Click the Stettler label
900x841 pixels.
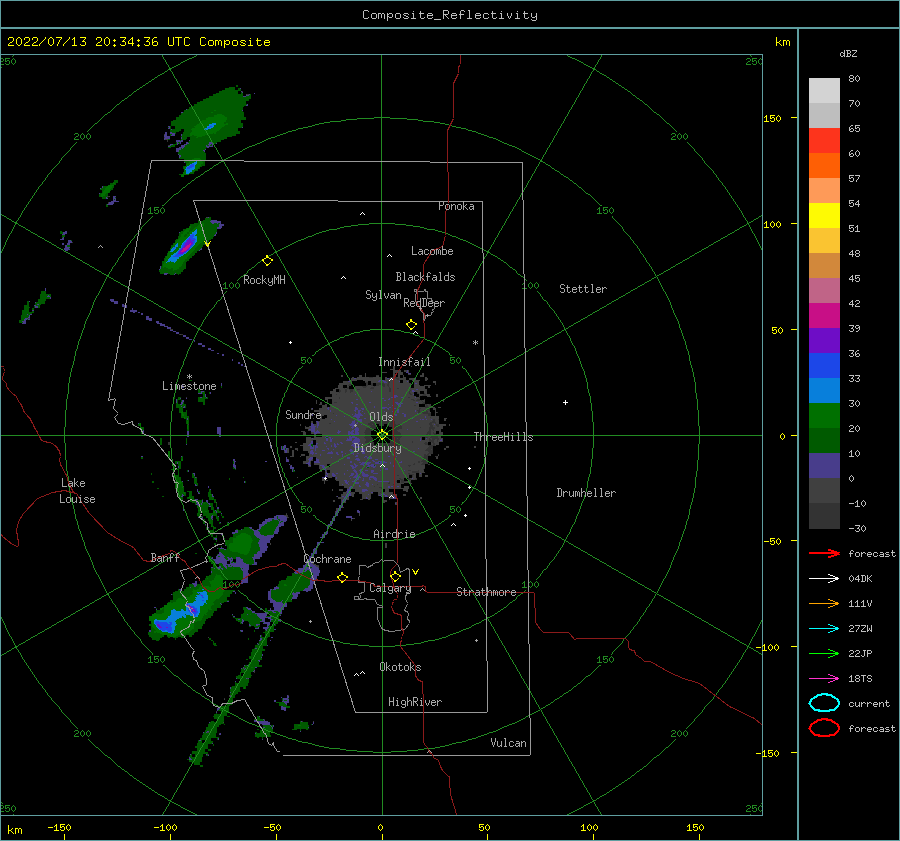tap(583, 289)
